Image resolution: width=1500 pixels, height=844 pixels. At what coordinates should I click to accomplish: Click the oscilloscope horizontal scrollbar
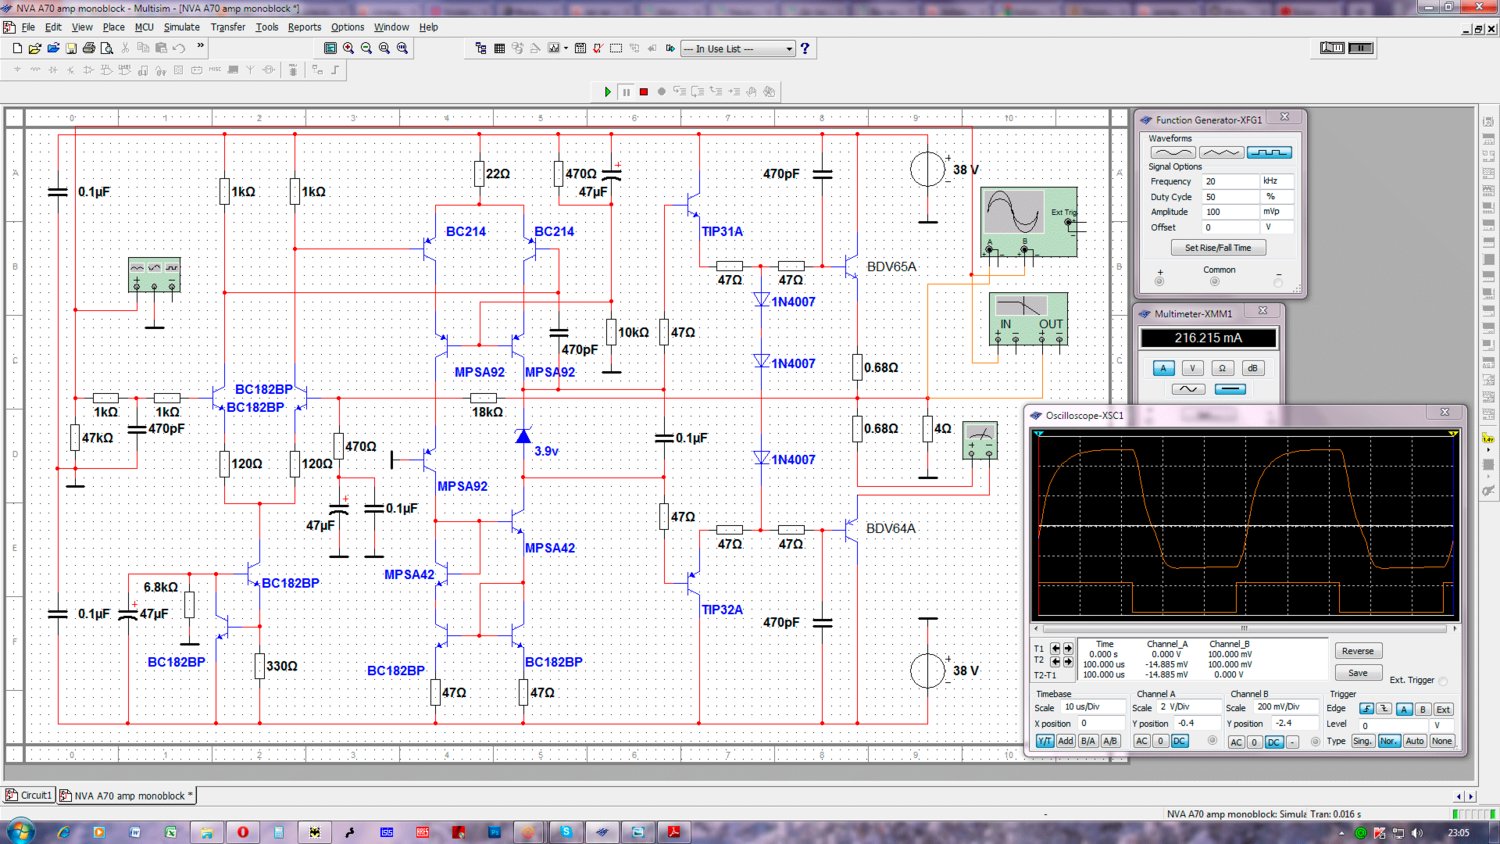coord(1244,629)
